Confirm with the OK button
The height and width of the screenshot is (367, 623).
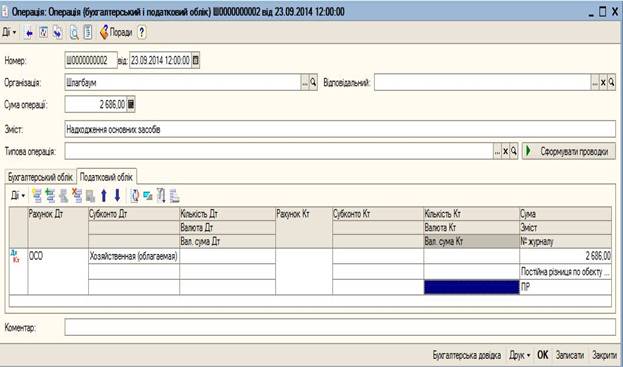click(542, 355)
